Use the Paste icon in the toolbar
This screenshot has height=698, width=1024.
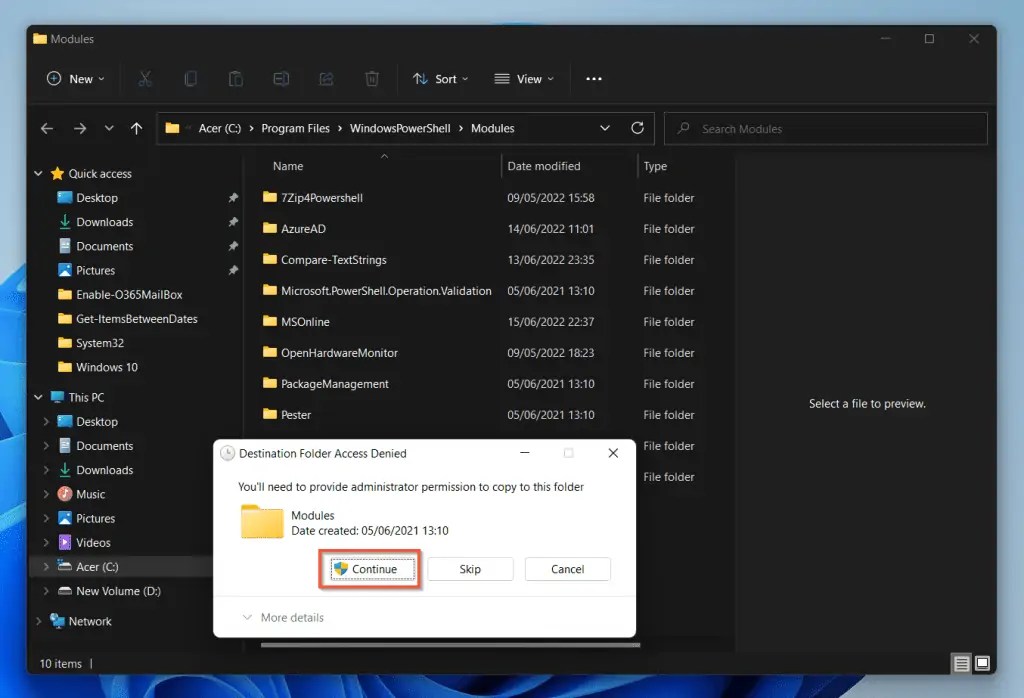[235, 79]
